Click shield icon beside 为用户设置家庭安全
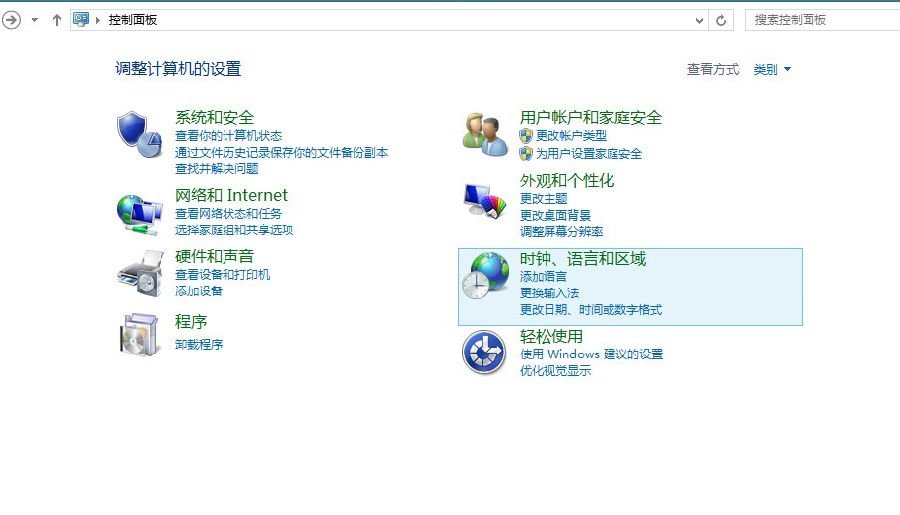 coord(526,153)
